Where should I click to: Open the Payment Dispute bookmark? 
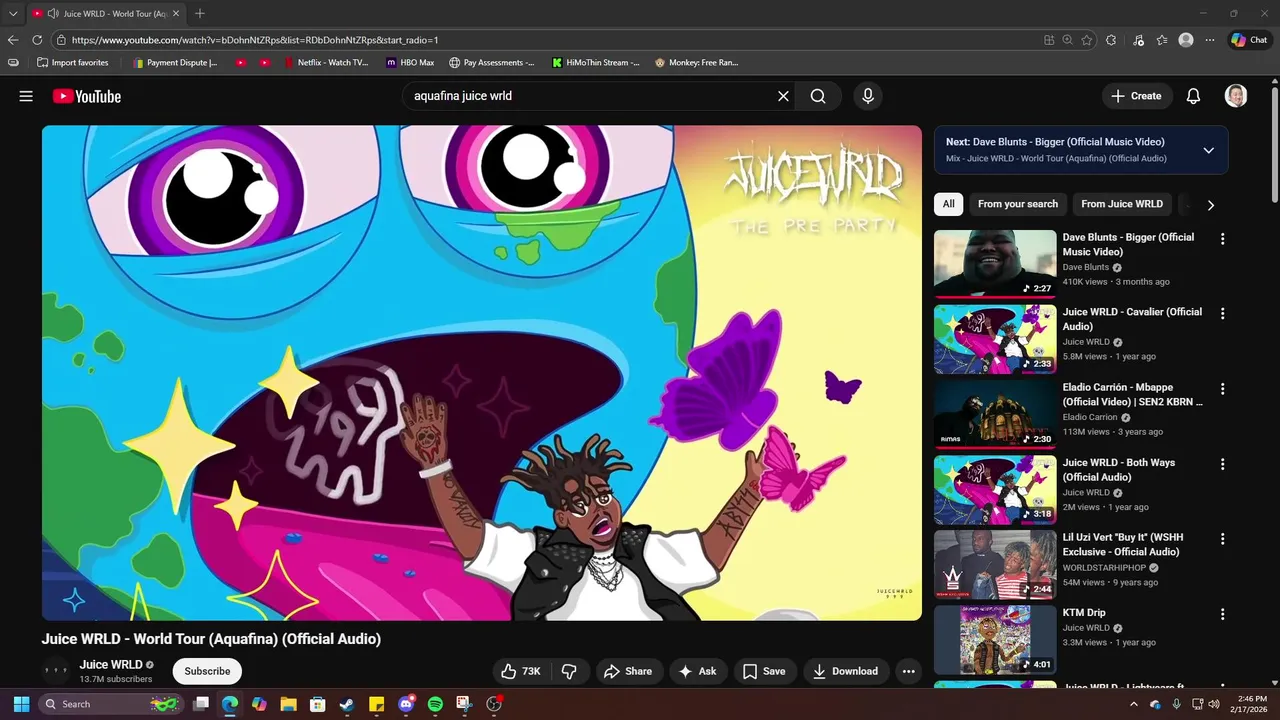pyautogui.click(x=175, y=62)
